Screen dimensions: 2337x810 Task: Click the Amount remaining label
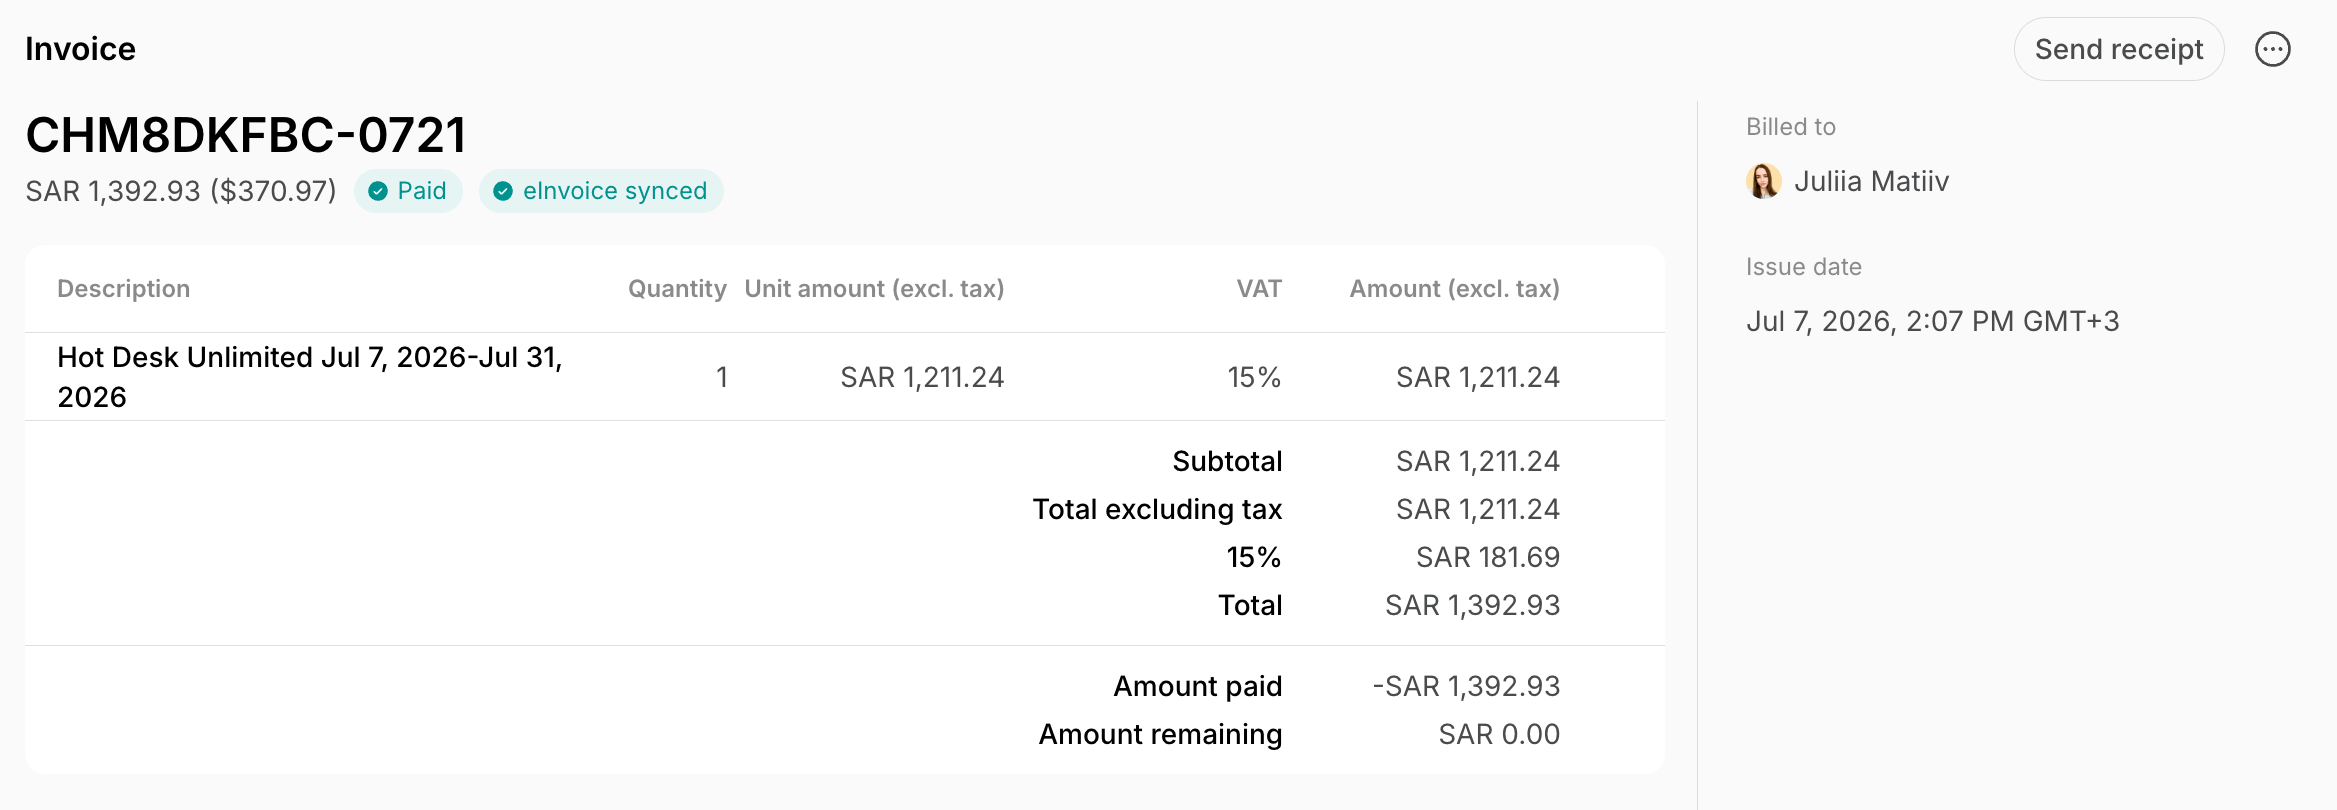coord(1160,734)
